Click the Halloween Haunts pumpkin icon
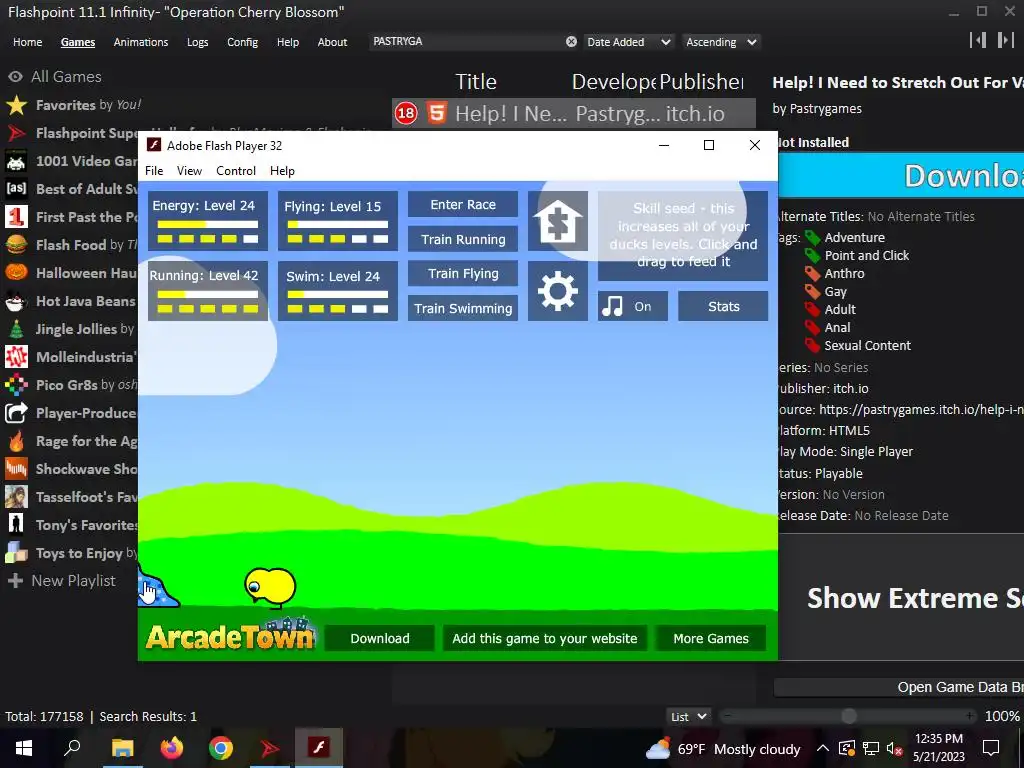 point(16,272)
